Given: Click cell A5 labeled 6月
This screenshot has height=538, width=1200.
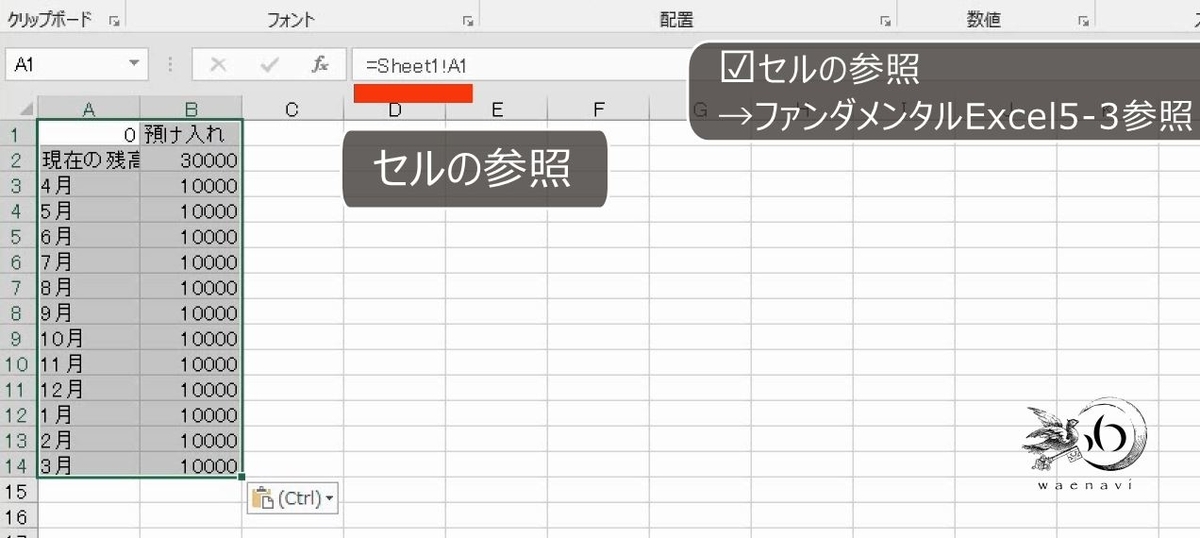Looking at the screenshot, I should (89, 236).
